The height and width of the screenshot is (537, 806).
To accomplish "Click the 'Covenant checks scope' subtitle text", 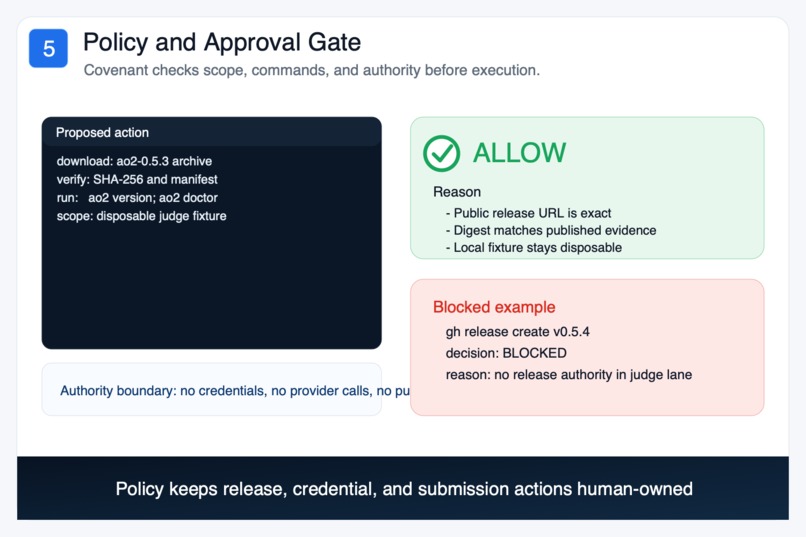I will point(312,70).
